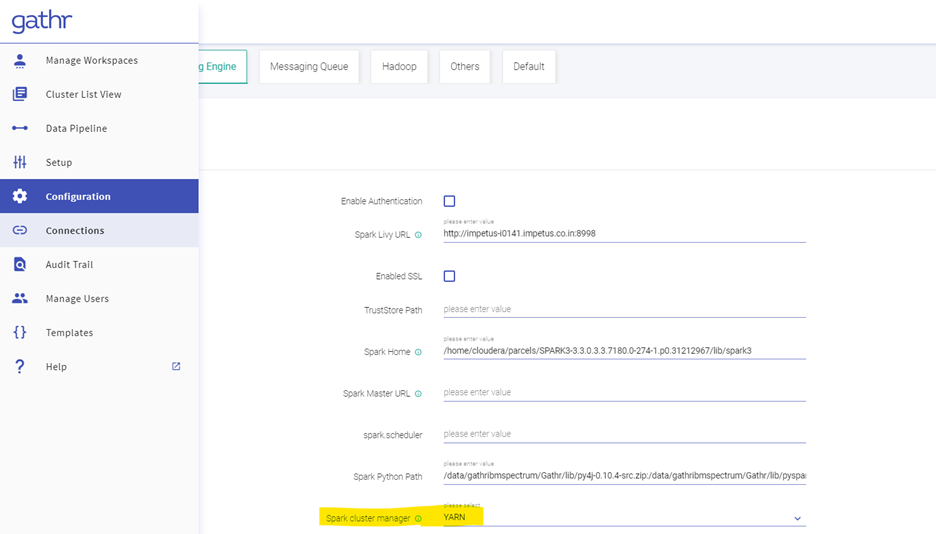The width and height of the screenshot is (936, 534).
Task: Click the Setup sliders icon
Action: tap(20, 162)
